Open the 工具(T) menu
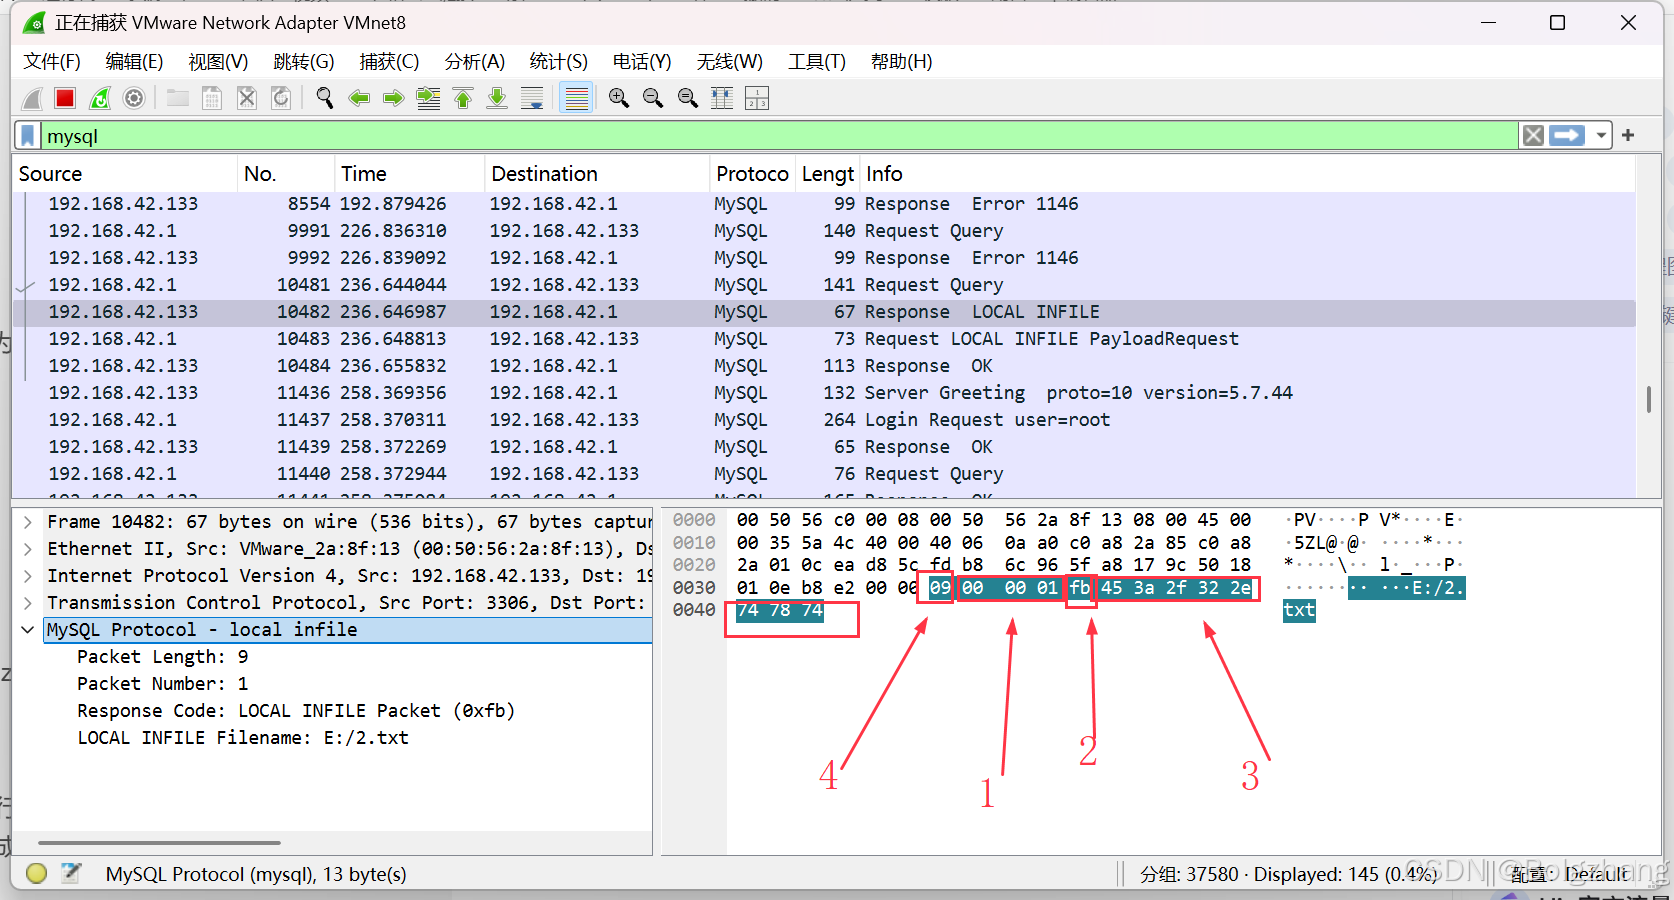Viewport: 1674px width, 900px height. pyautogui.click(x=817, y=62)
